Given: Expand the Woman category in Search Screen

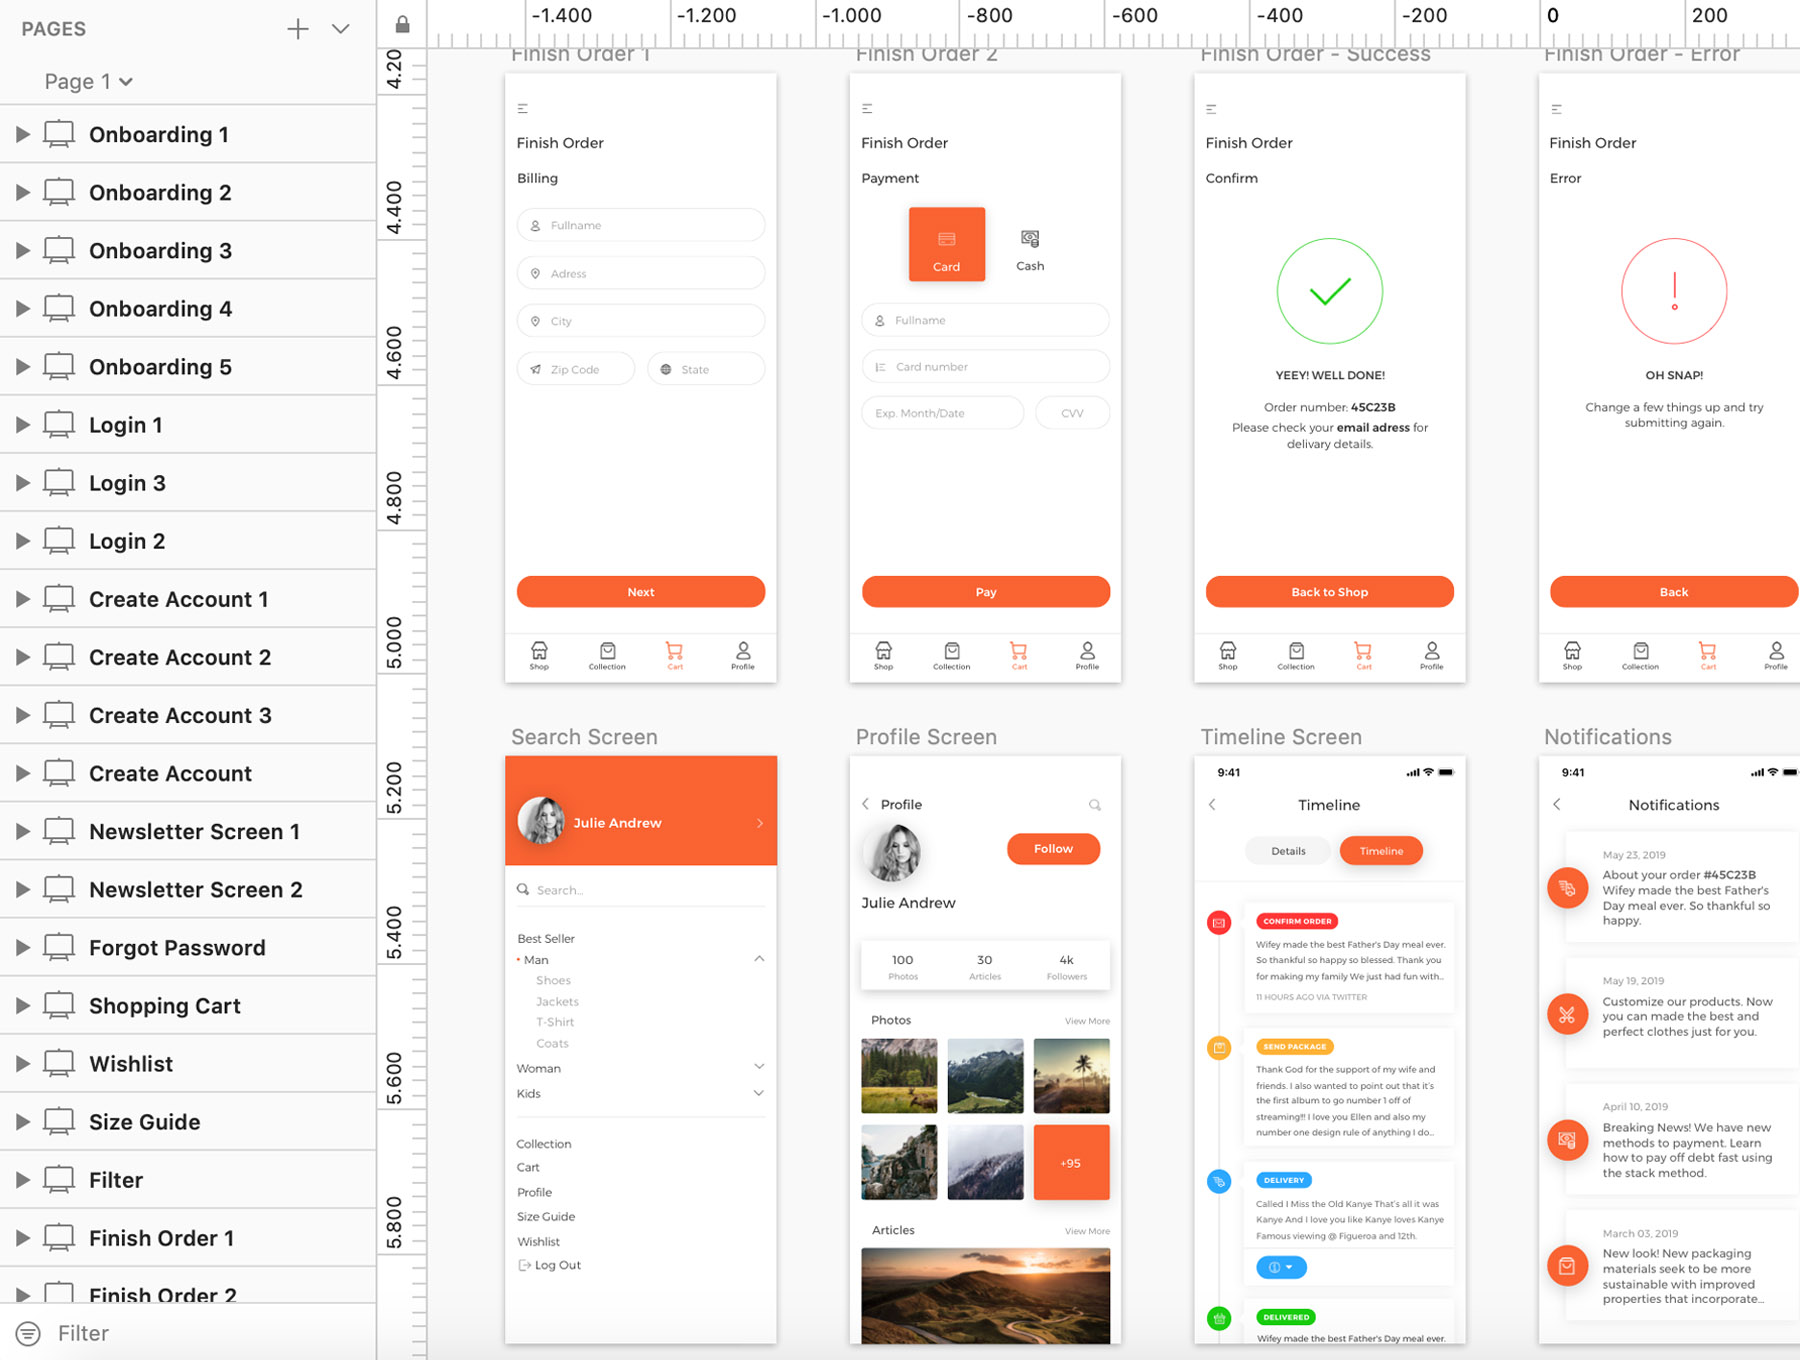Looking at the screenshot, I should click(x=760, y=1067).
